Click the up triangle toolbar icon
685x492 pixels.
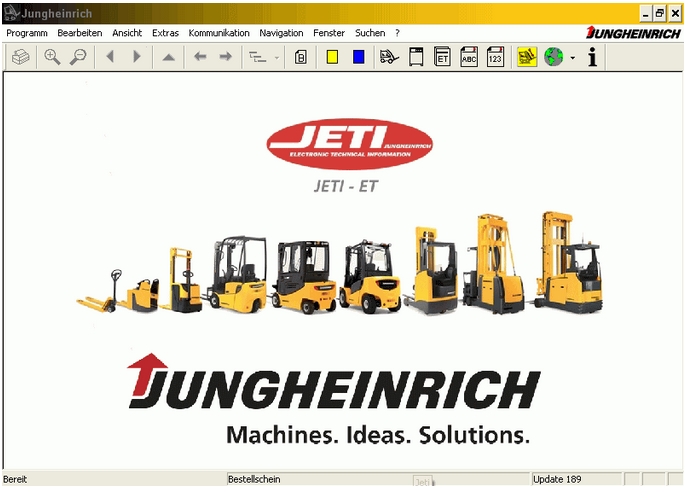pos(169,57)
